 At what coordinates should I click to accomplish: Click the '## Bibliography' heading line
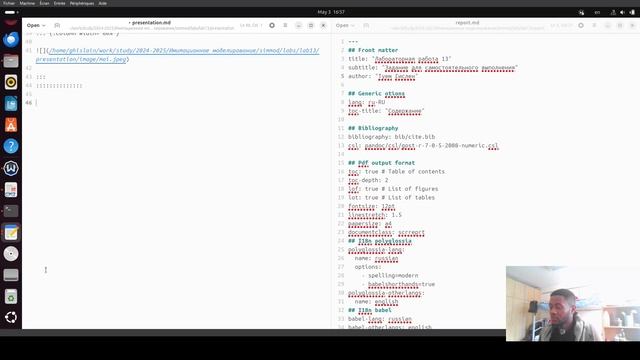click(373, 128)
